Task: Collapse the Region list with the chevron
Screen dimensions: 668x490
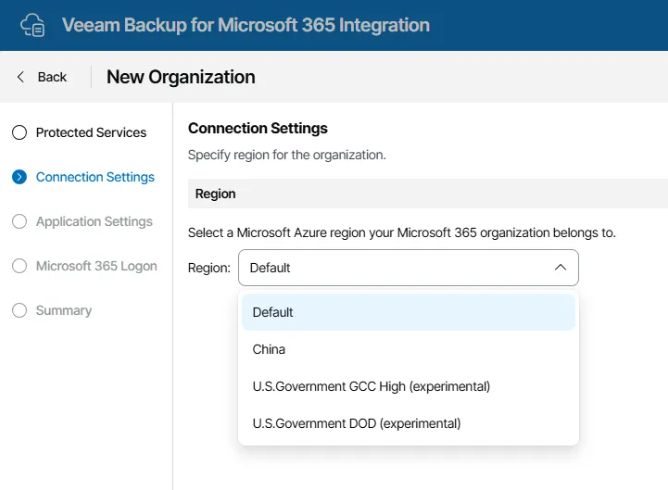Action: tap(560, 268)
